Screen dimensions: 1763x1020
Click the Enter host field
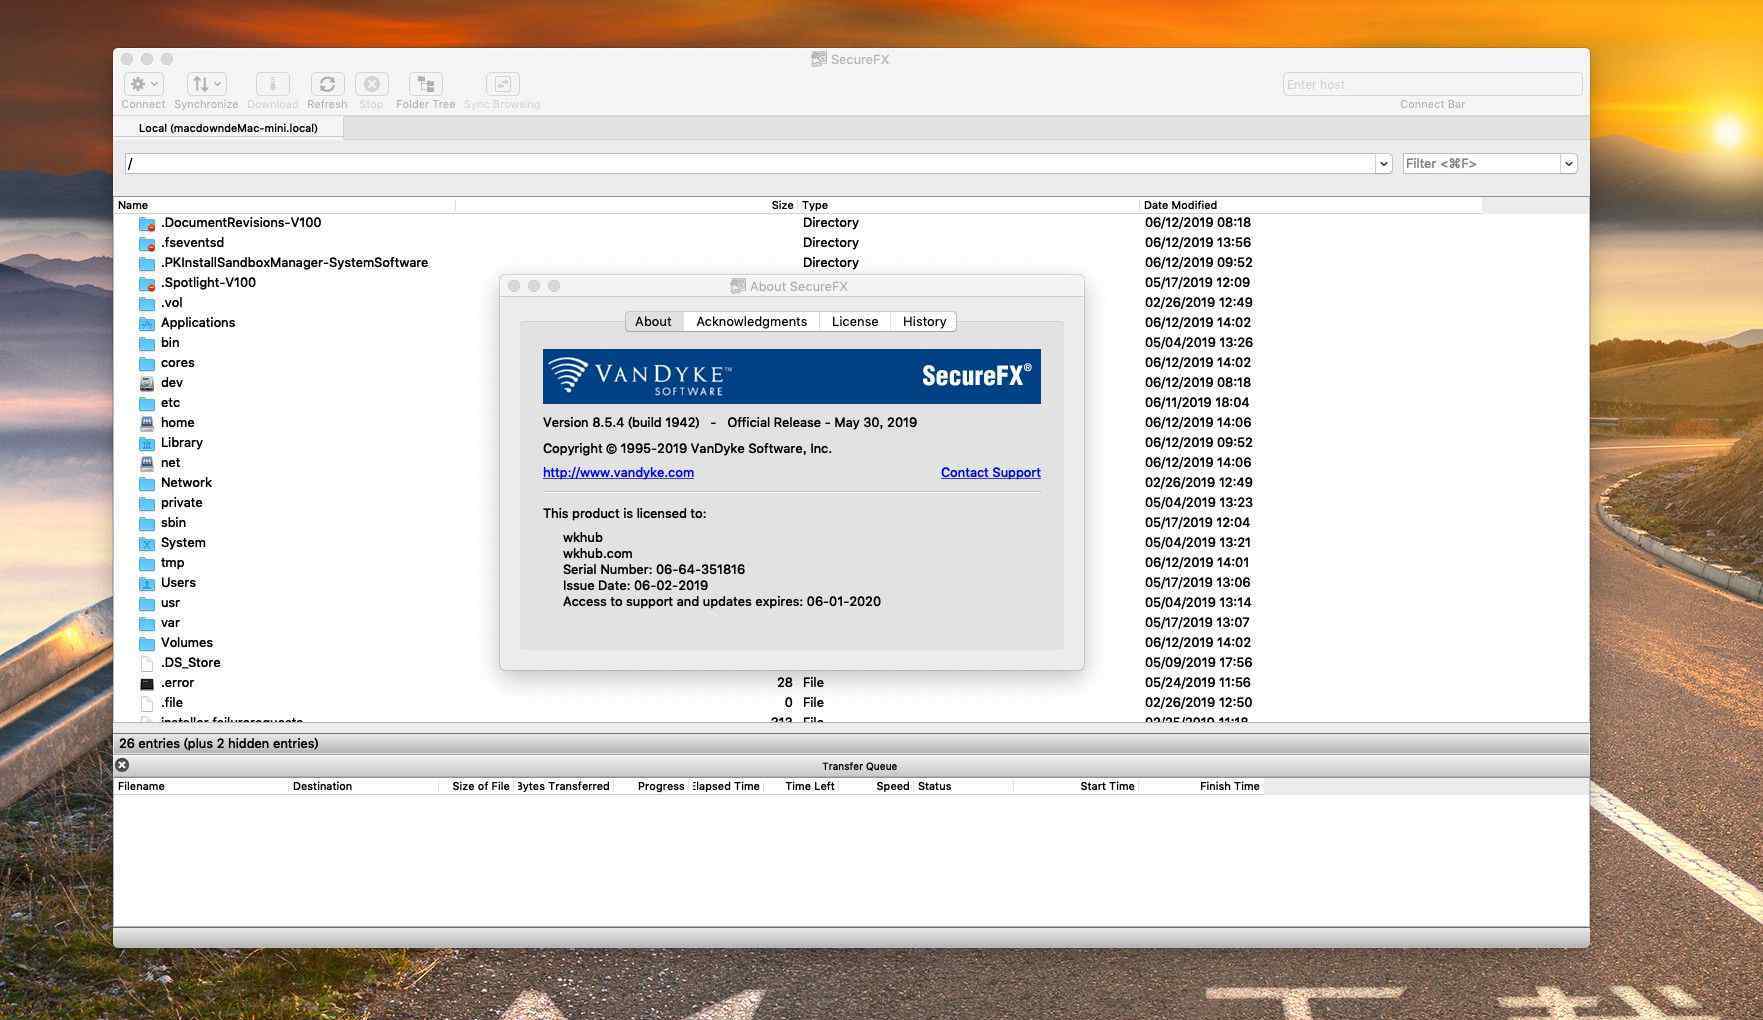coord(1432,84)
